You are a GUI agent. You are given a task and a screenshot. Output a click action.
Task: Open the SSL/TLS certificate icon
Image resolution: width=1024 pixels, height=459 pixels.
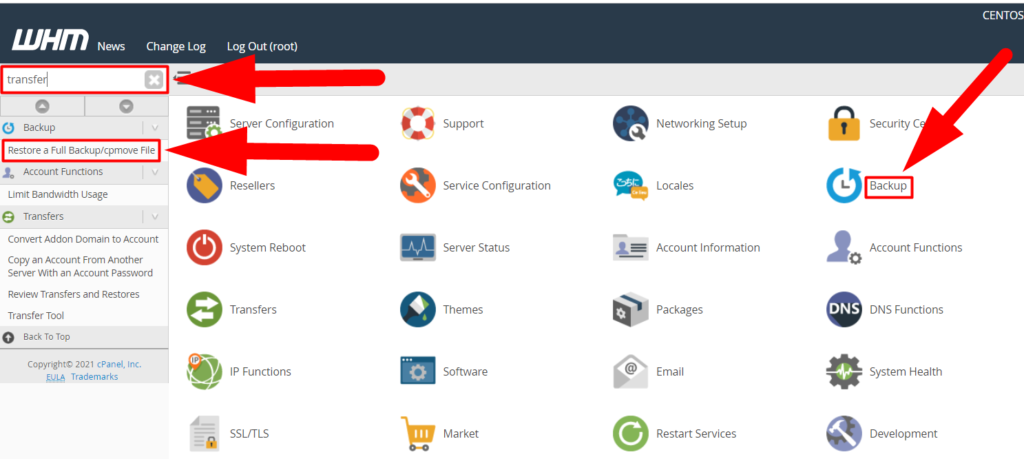click(204, 434)
